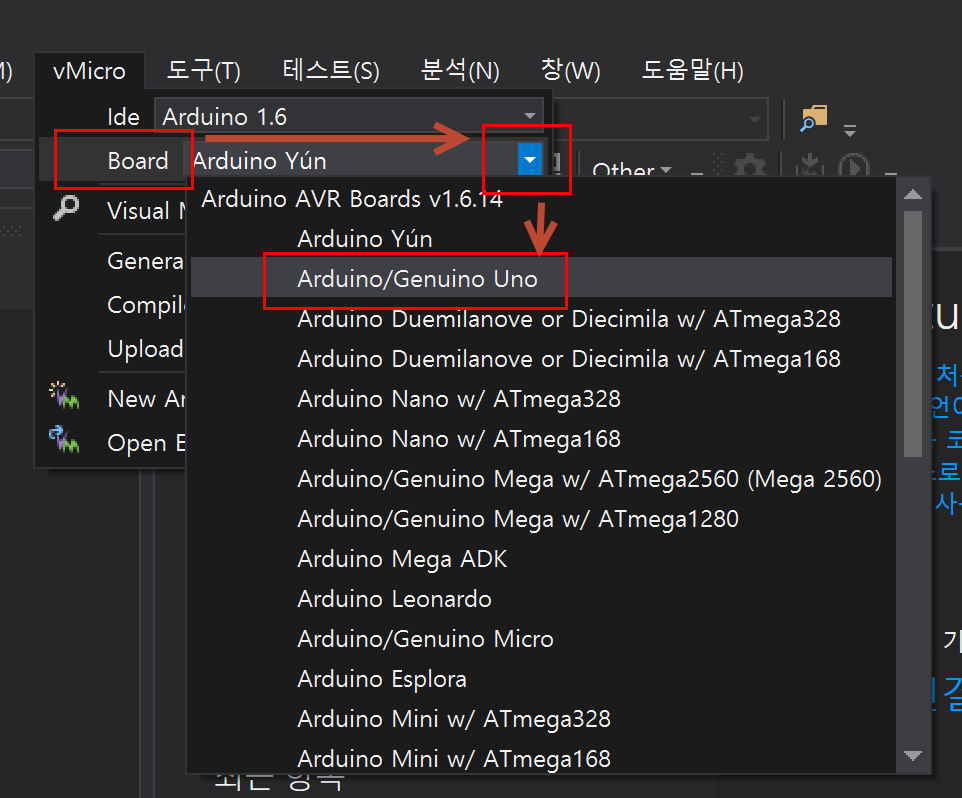This screenshot has height=798, width=962.
Task: Open the Compil… menu entry
Action: click(x=145, y=305)
